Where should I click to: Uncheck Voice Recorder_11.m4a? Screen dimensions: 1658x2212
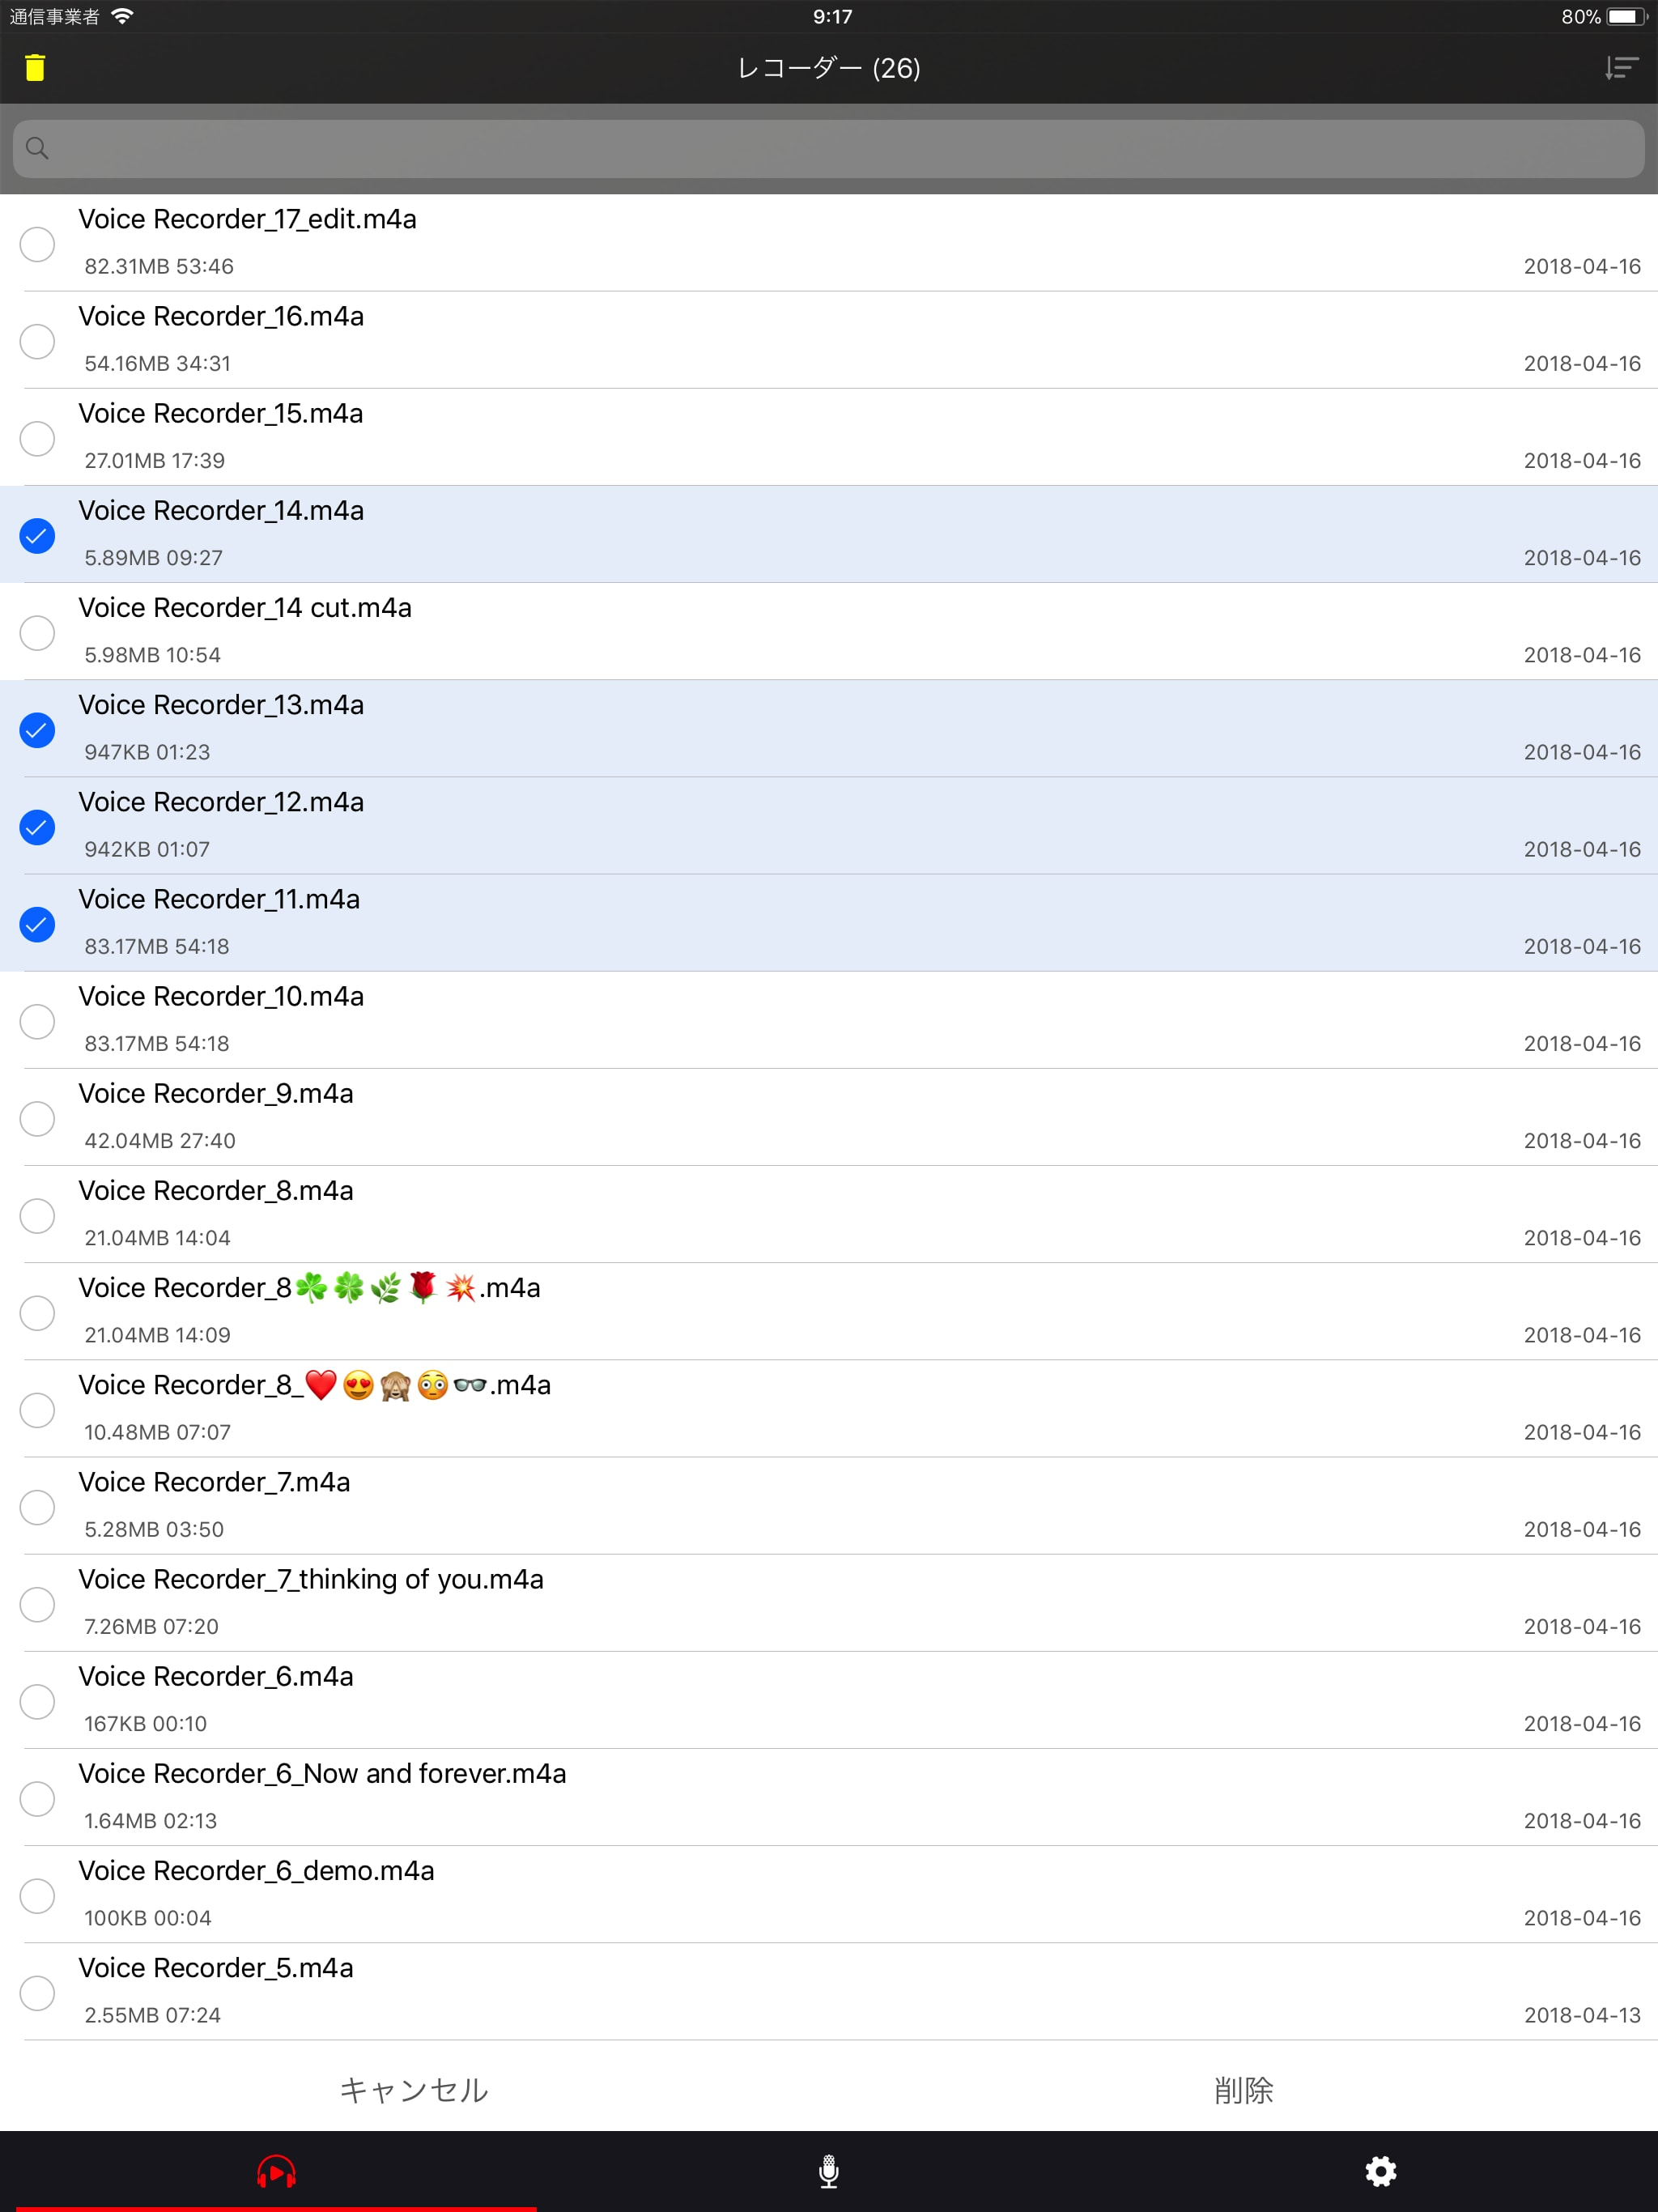[37, 925]
